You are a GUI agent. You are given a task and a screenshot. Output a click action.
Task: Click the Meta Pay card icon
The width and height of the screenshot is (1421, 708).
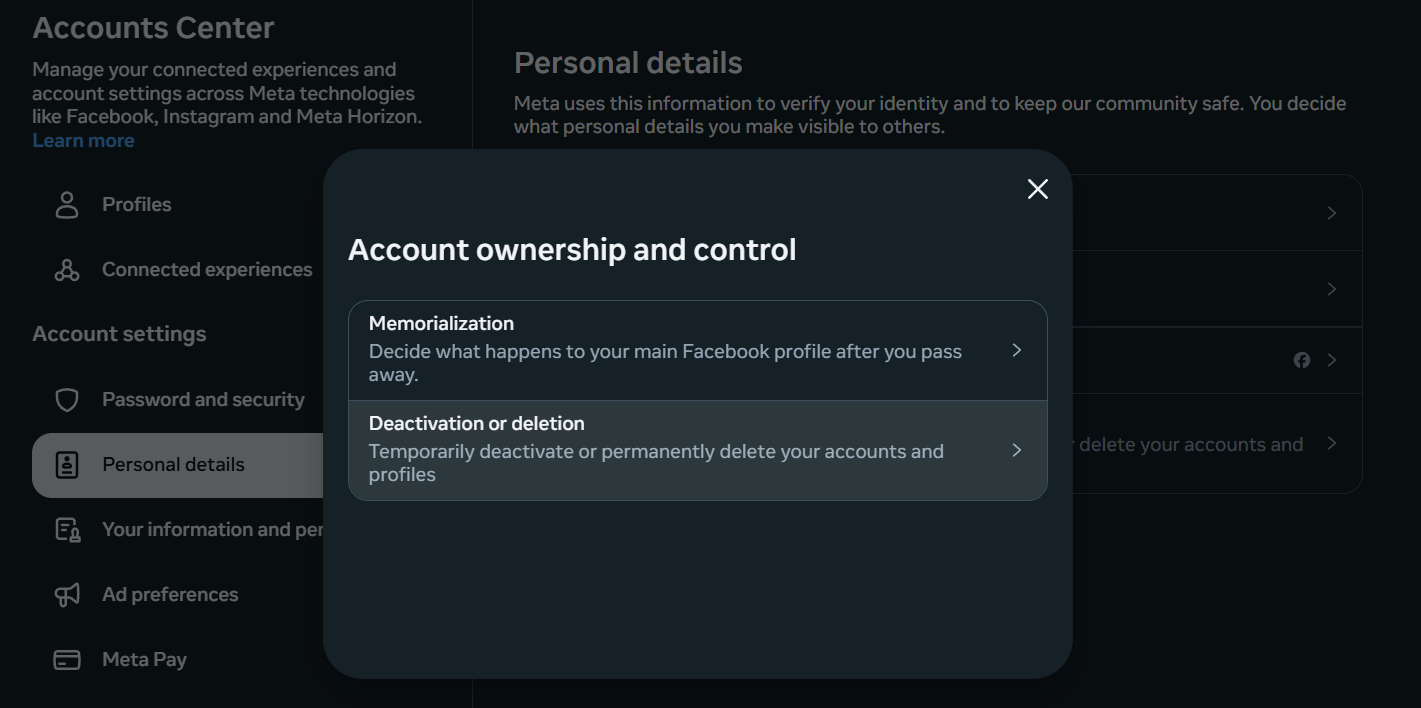coord(67,660)
